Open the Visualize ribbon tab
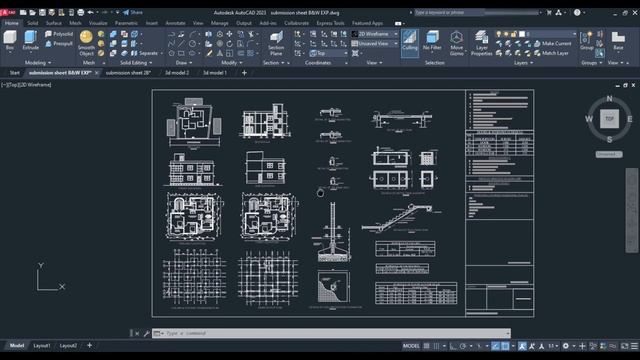640x360 pixels. click(98, 23)
